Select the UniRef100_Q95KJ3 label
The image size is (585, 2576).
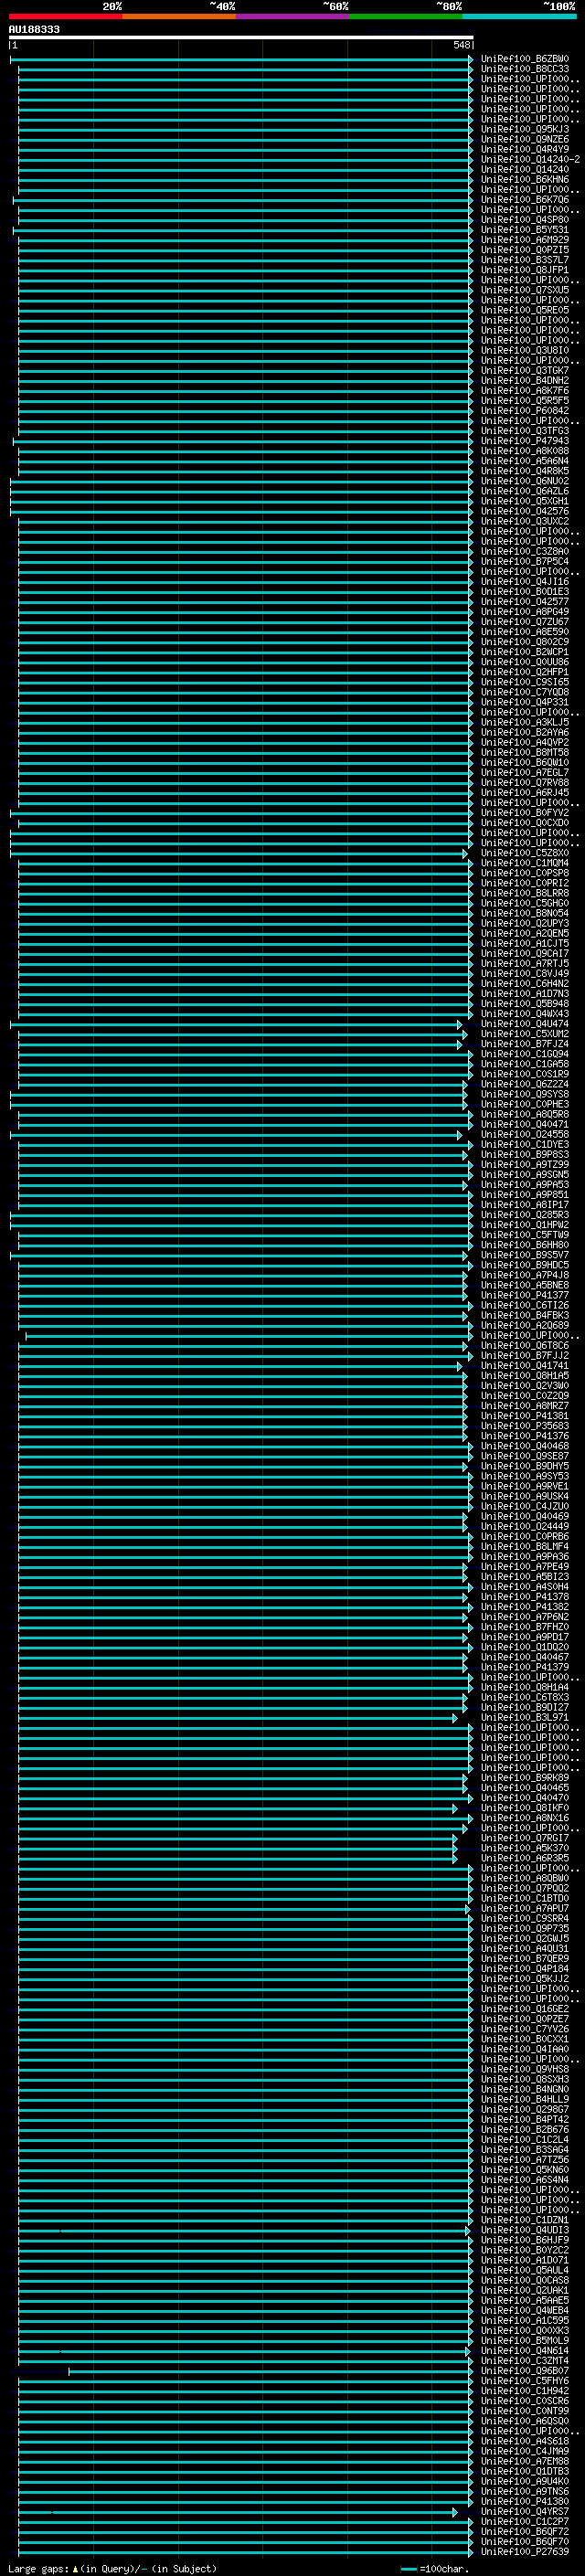click(524, 129)
